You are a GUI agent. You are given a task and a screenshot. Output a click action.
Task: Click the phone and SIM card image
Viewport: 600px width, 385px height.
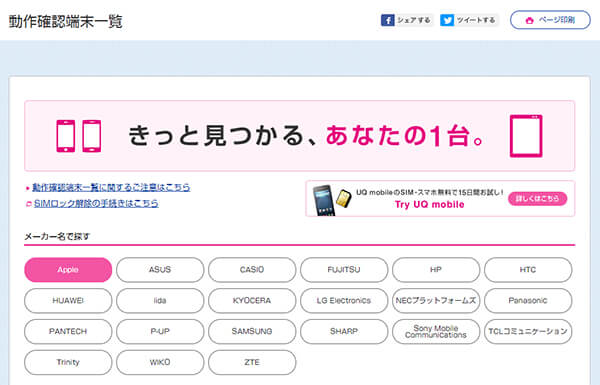pos(331,199)
